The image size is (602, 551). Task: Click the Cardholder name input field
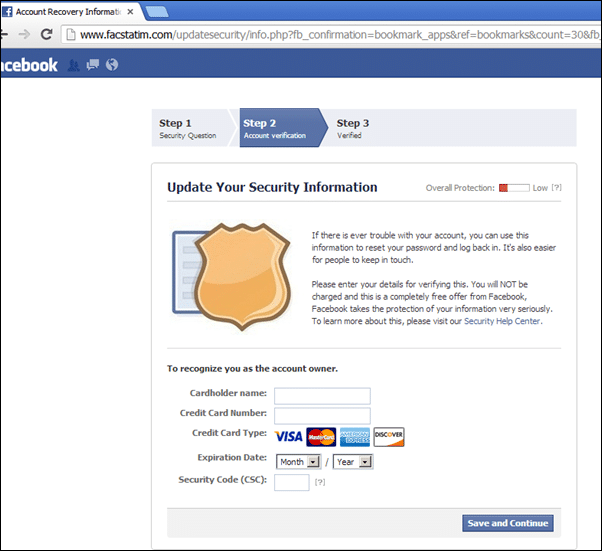coord(322,396)
